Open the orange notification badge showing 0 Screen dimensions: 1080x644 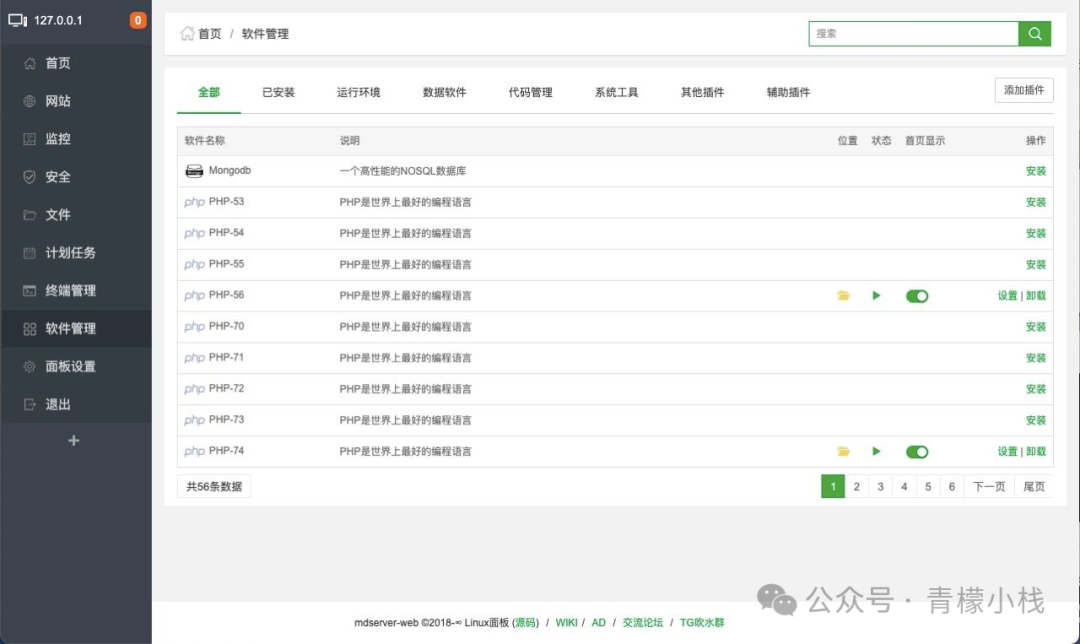138,20
